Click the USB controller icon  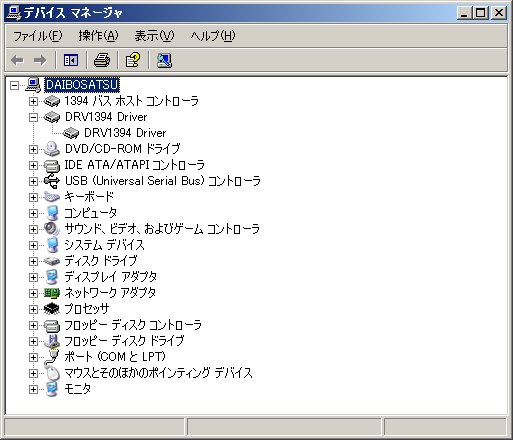pyautogui.click(x=52, y=181)
